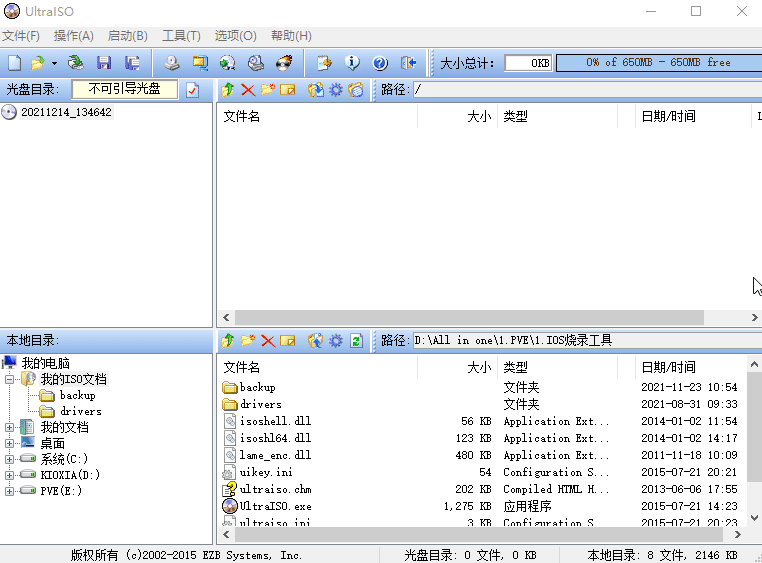Sort disc pane by the 文件名 column header
Viewport: 762px width, 563px height.
point(318,117)
